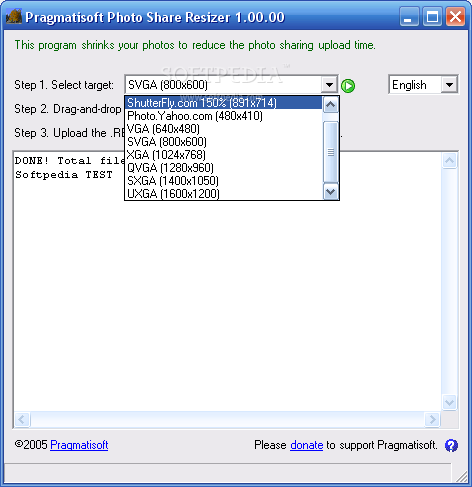This screenshot has width=472, height=487.
Task: Select XGA (1024x768) option
Action: click(223, 155)
